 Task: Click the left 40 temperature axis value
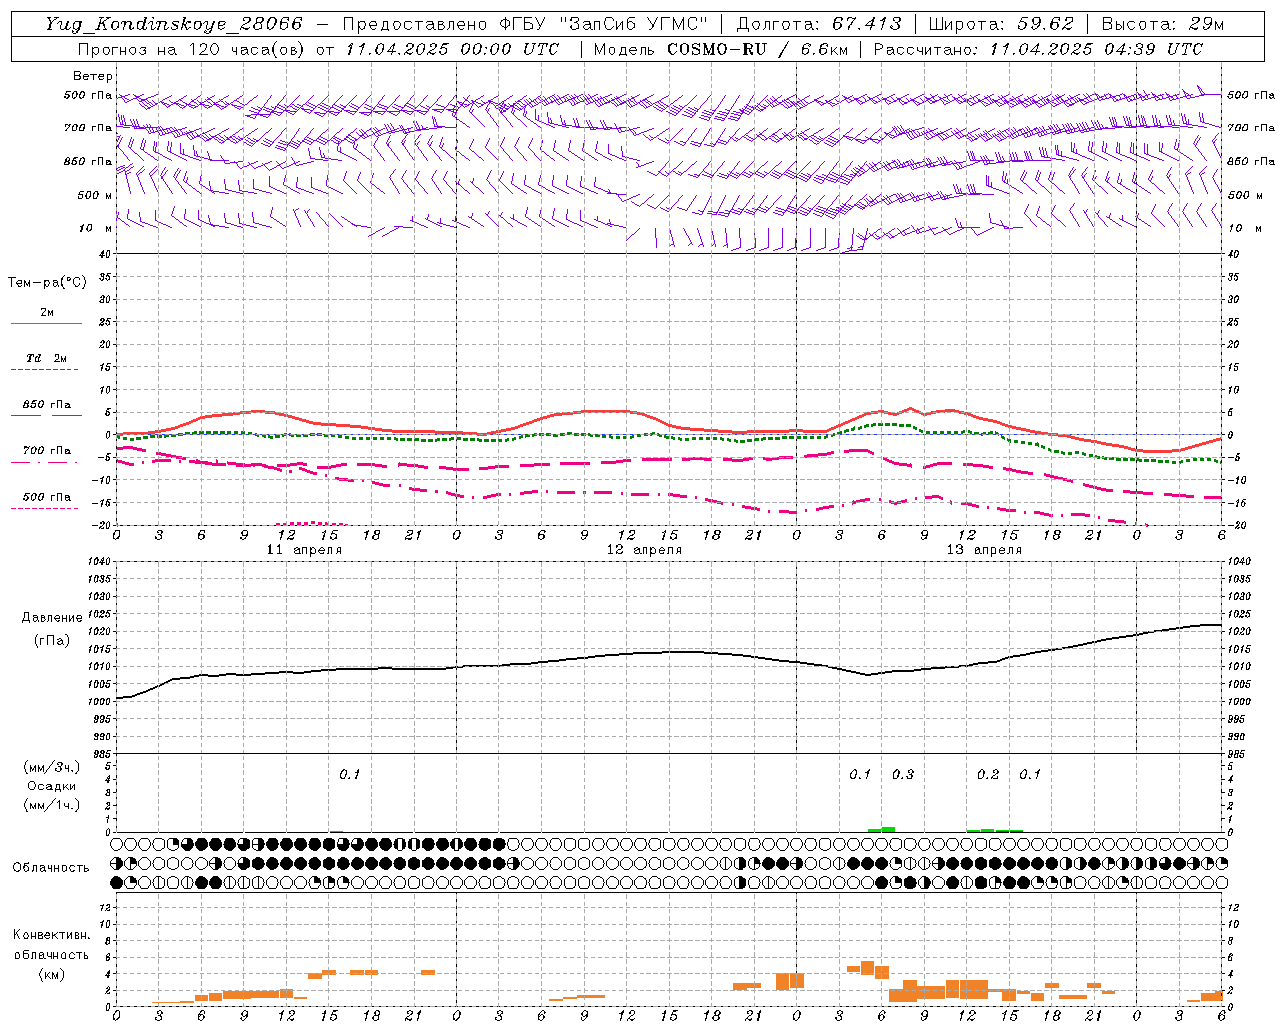point(105,254)
